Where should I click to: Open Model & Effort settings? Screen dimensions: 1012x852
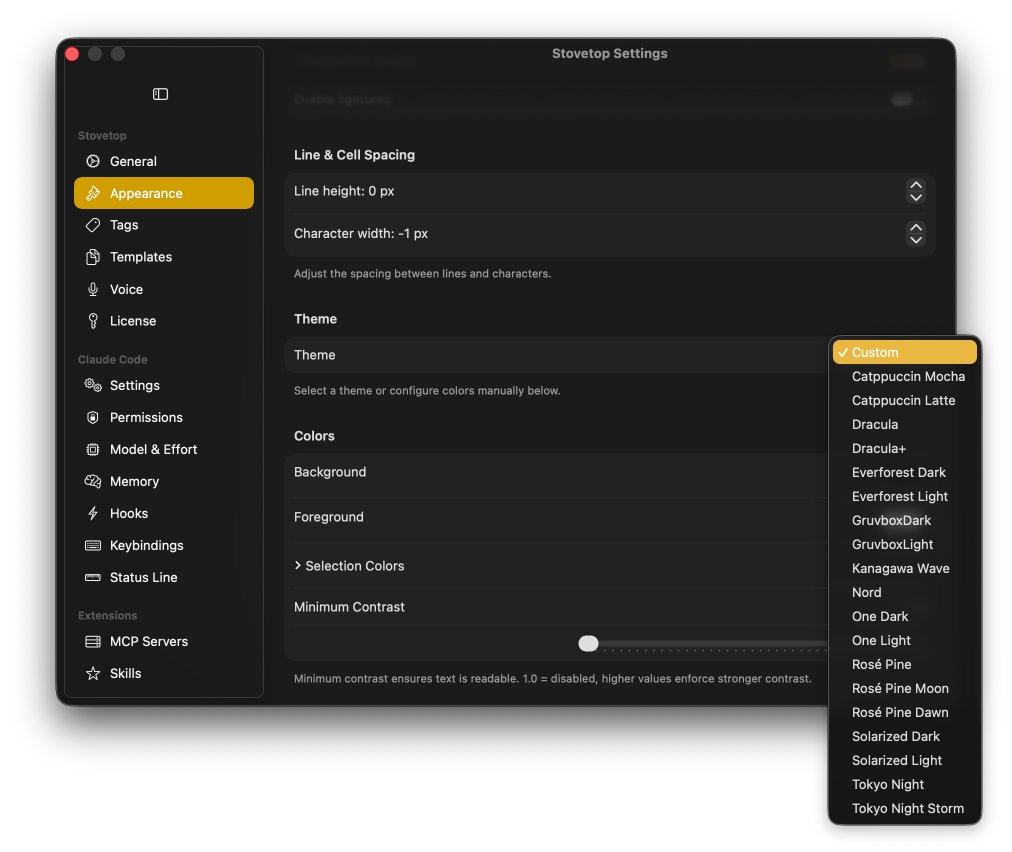click(x=164, y=449)
